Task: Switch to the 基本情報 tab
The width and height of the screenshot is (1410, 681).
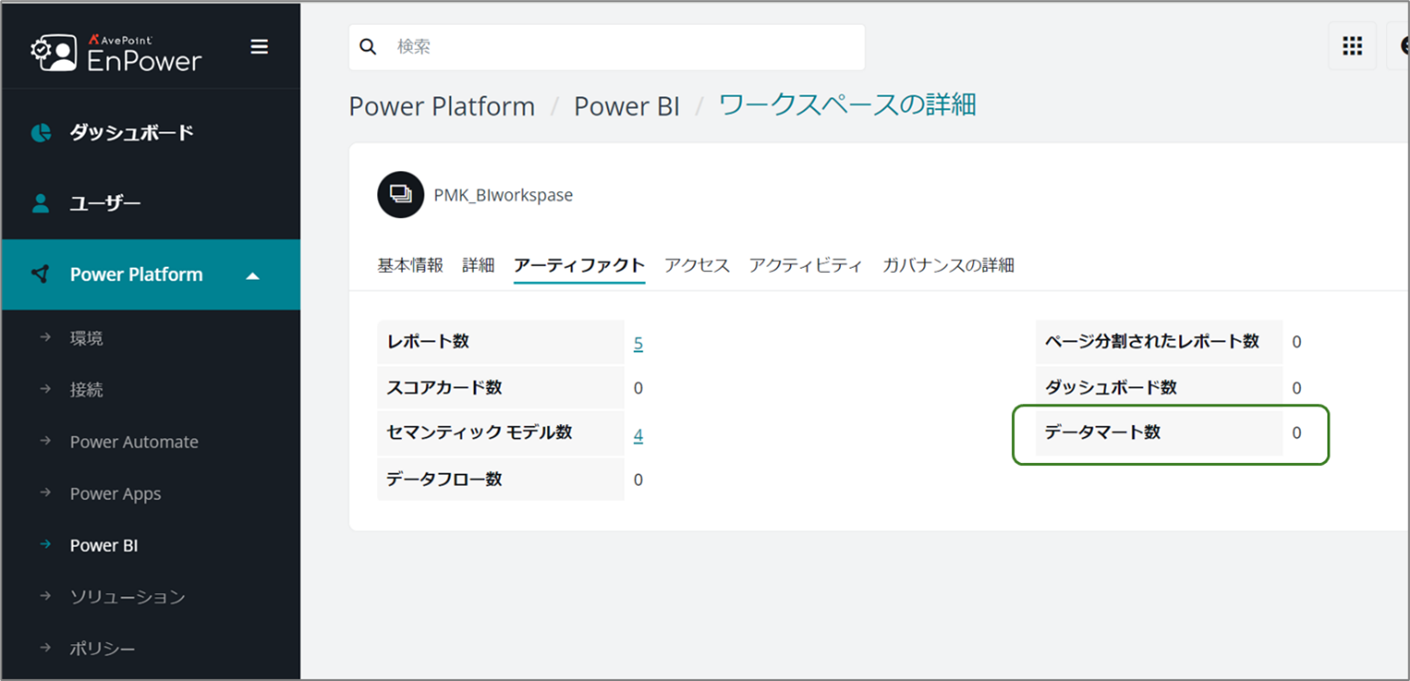Action: (410, 265)
